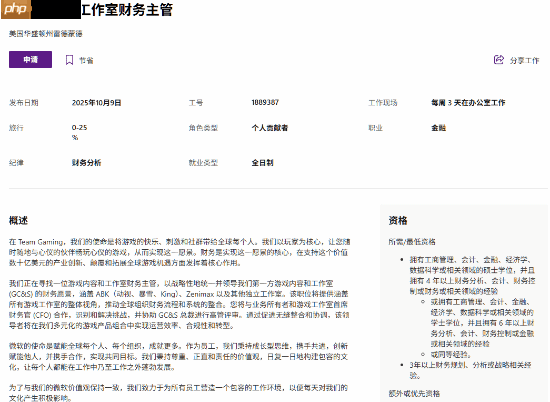Click the paragraph beginning 在 Team Gaming
The image size is (550, 402).
179,252
